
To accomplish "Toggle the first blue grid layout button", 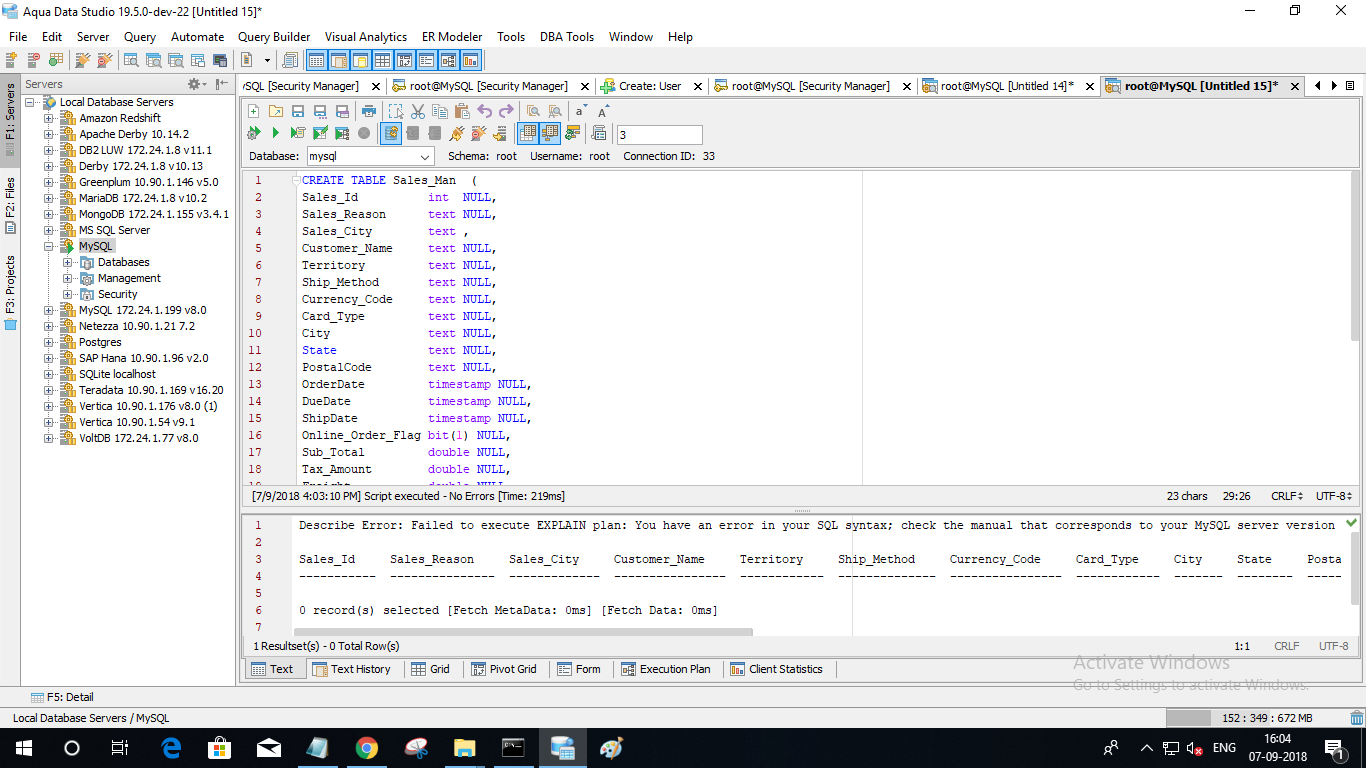I will (316, 61).
